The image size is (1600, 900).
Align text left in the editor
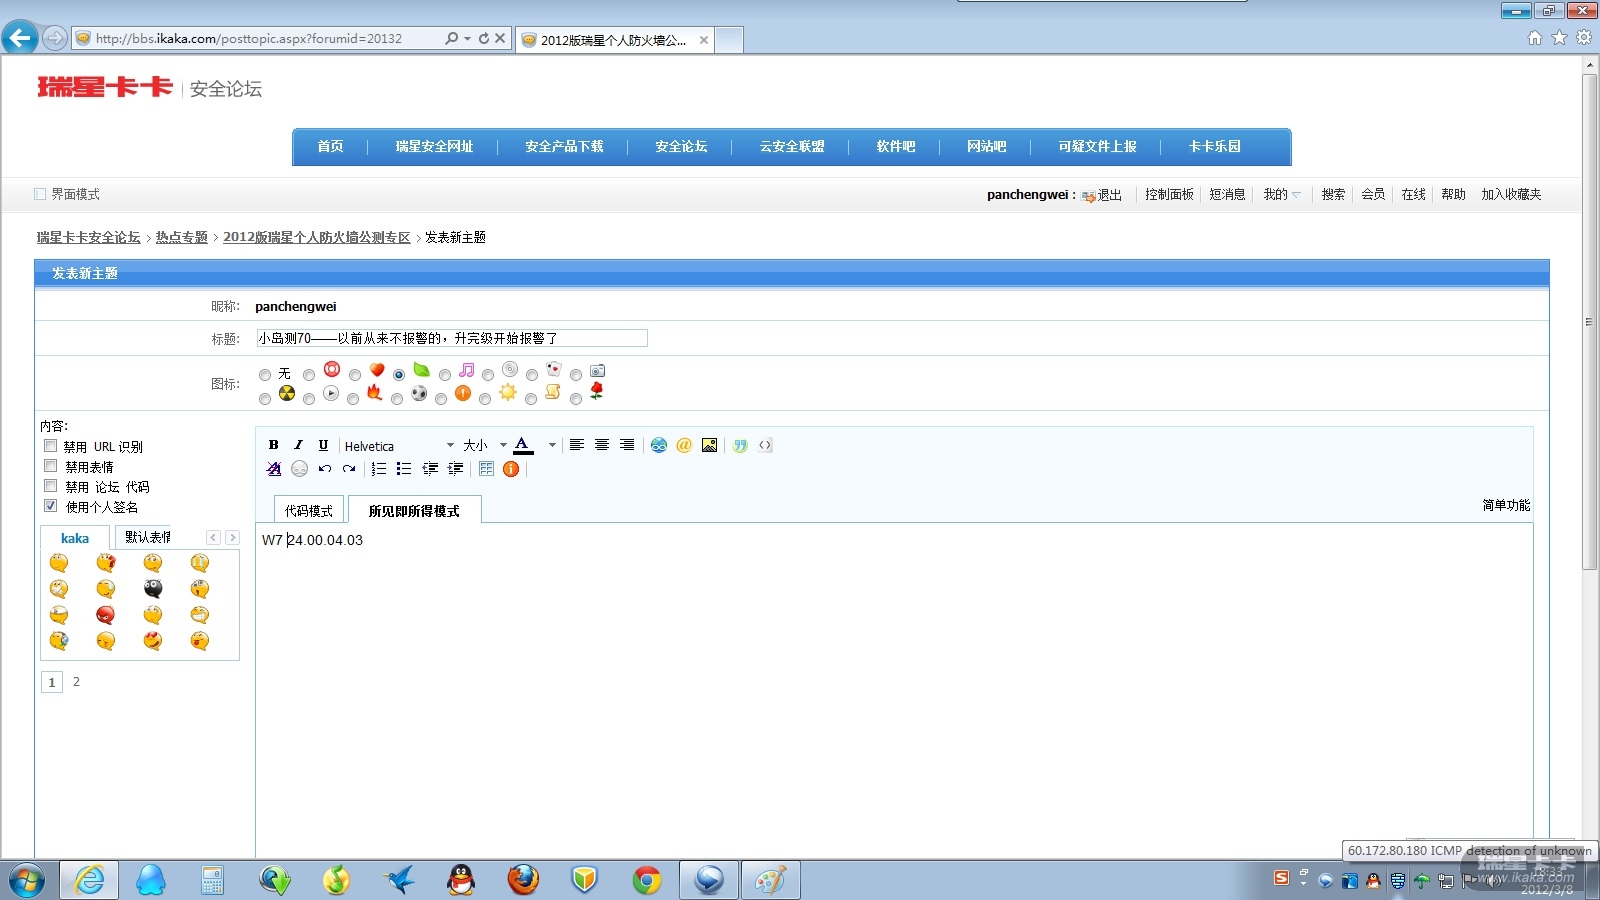point(577,445)
